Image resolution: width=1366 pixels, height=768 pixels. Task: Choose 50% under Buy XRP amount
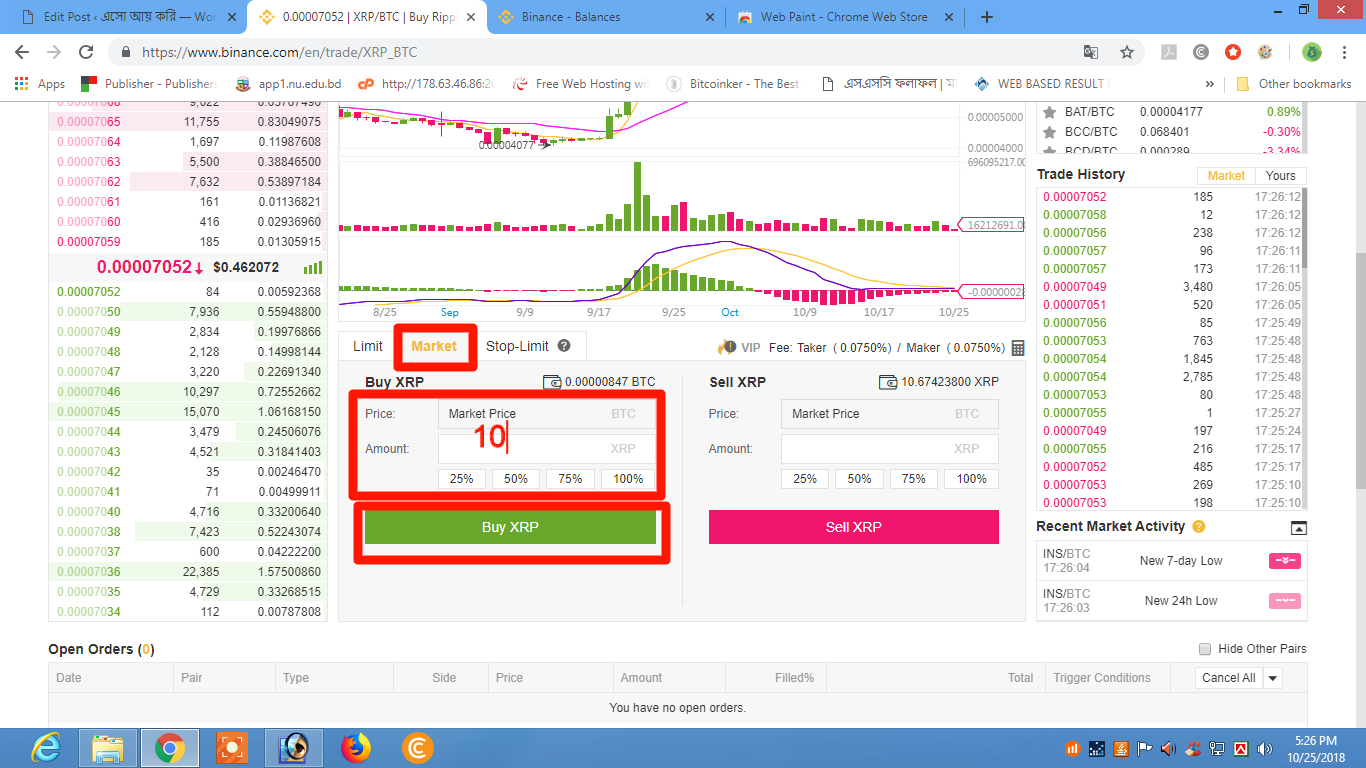(516, 479)
